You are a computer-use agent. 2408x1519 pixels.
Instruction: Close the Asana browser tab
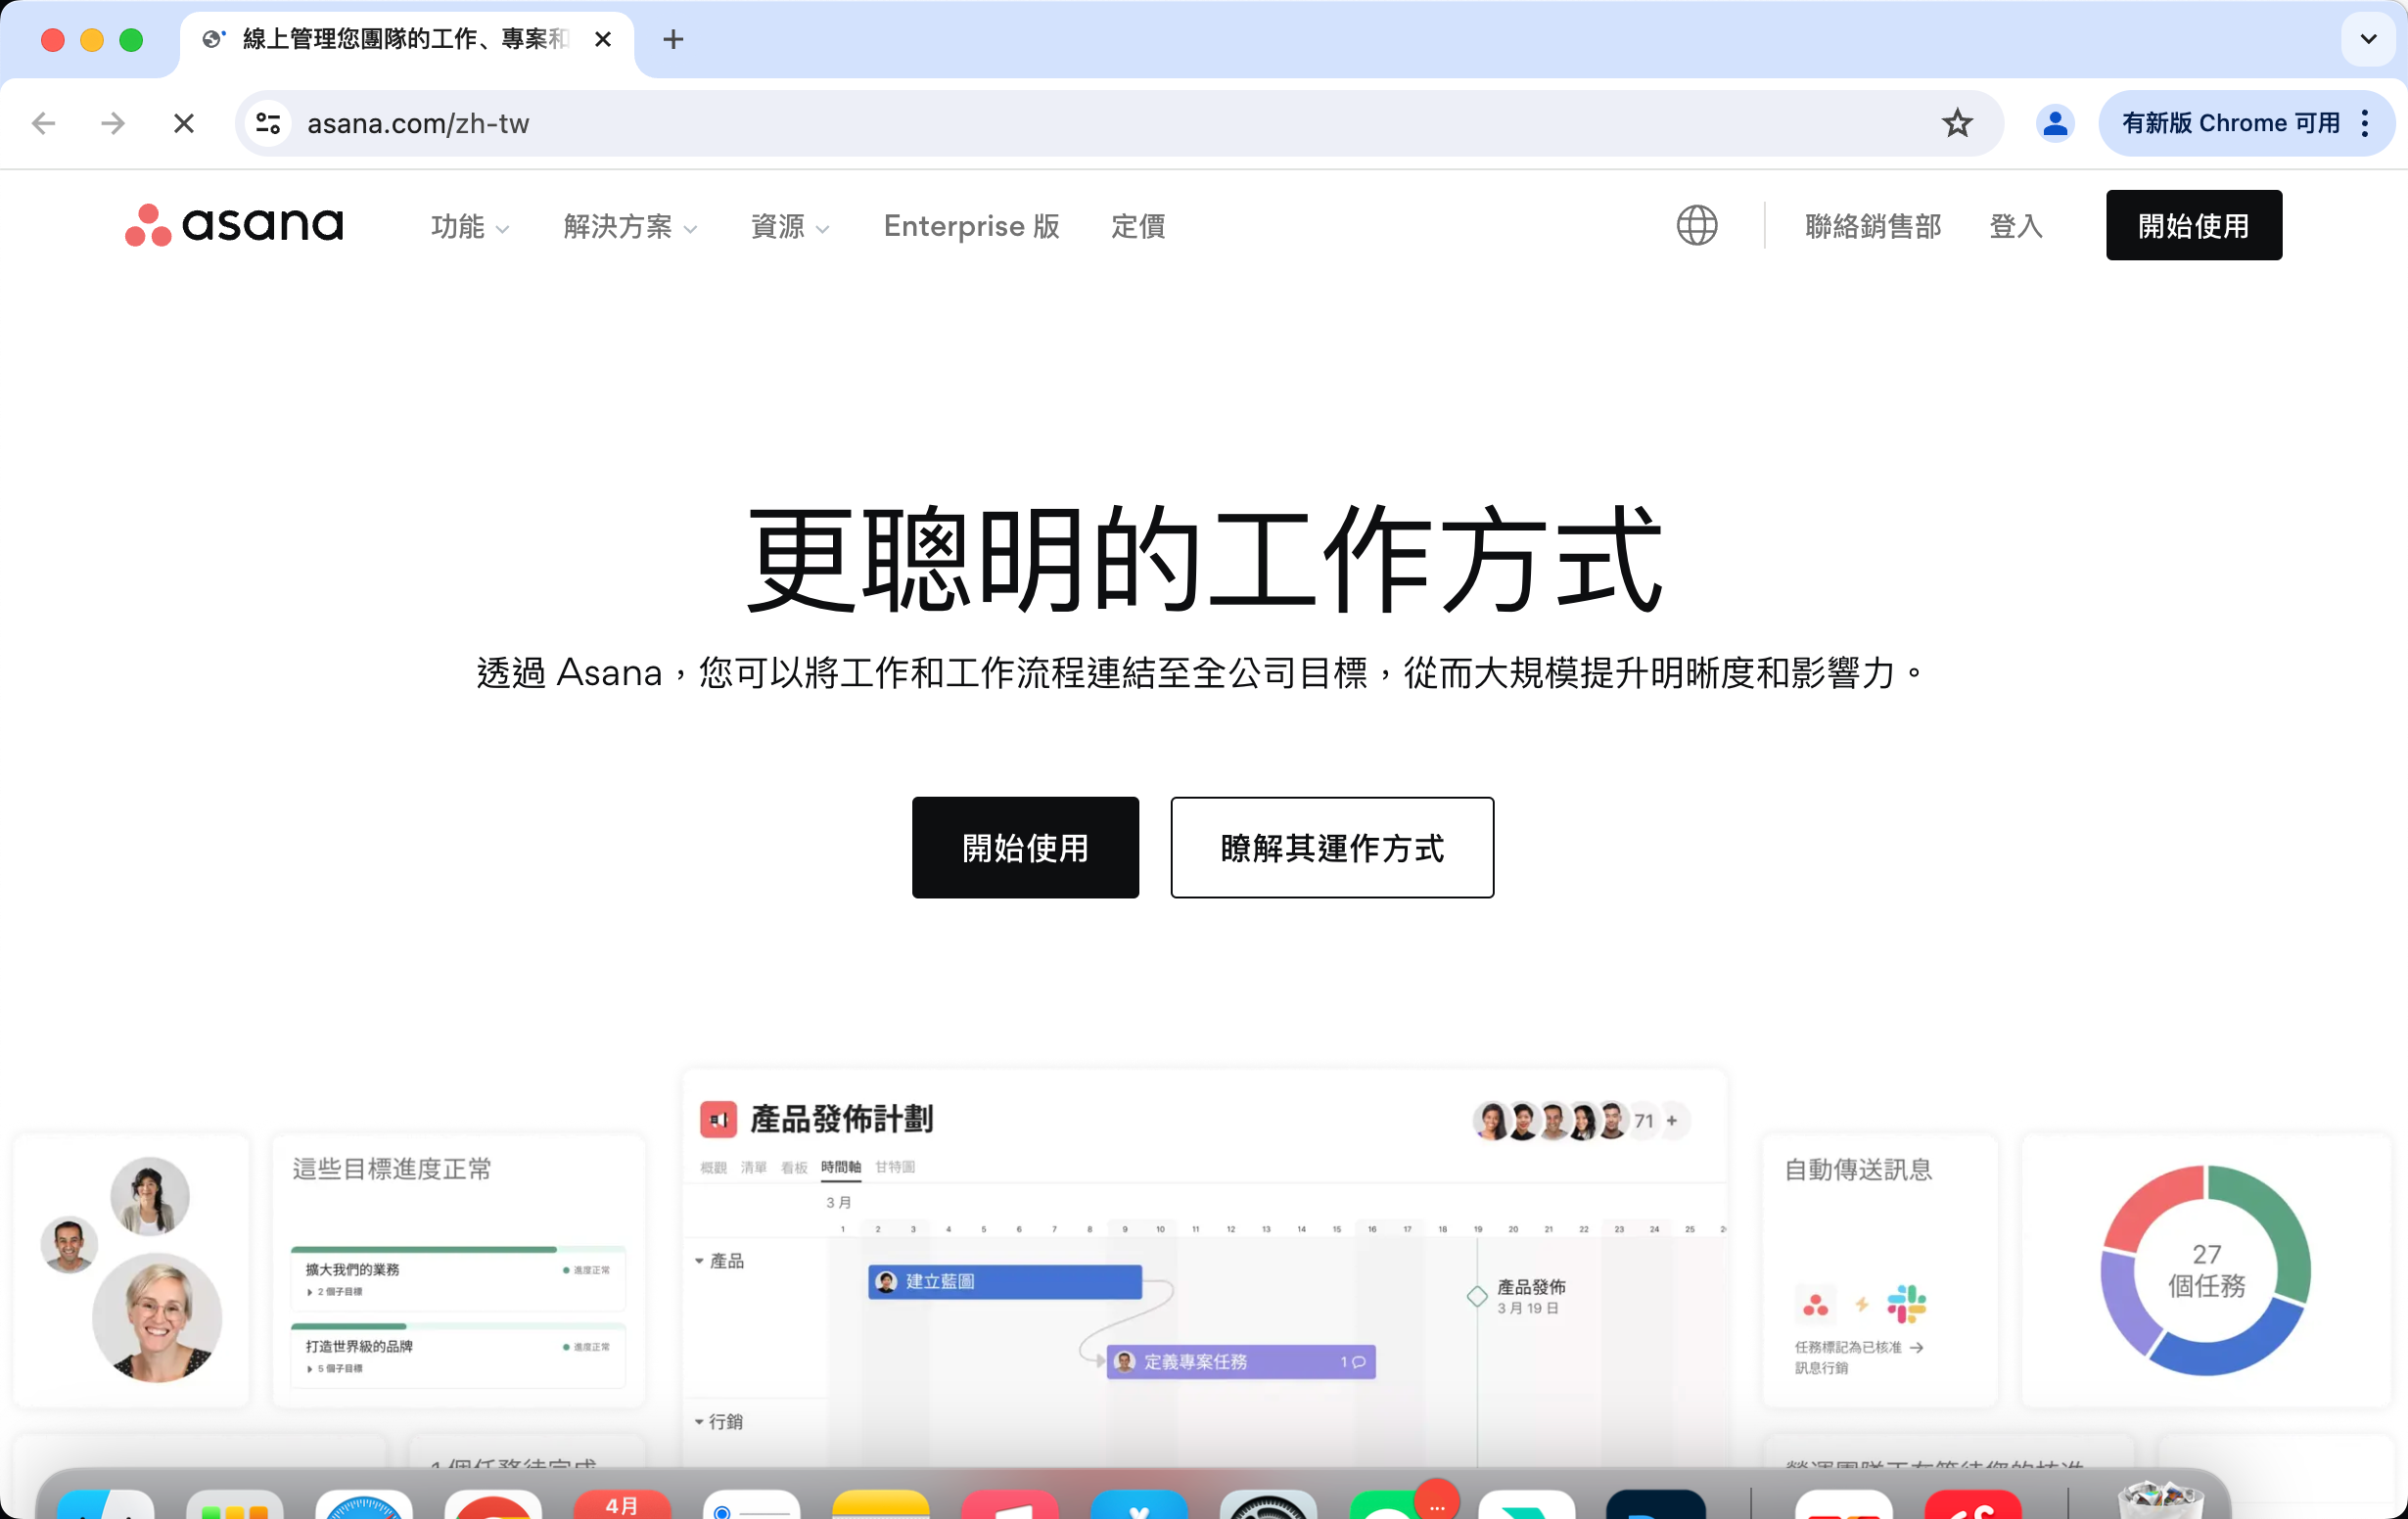click(x=603, y=39)
